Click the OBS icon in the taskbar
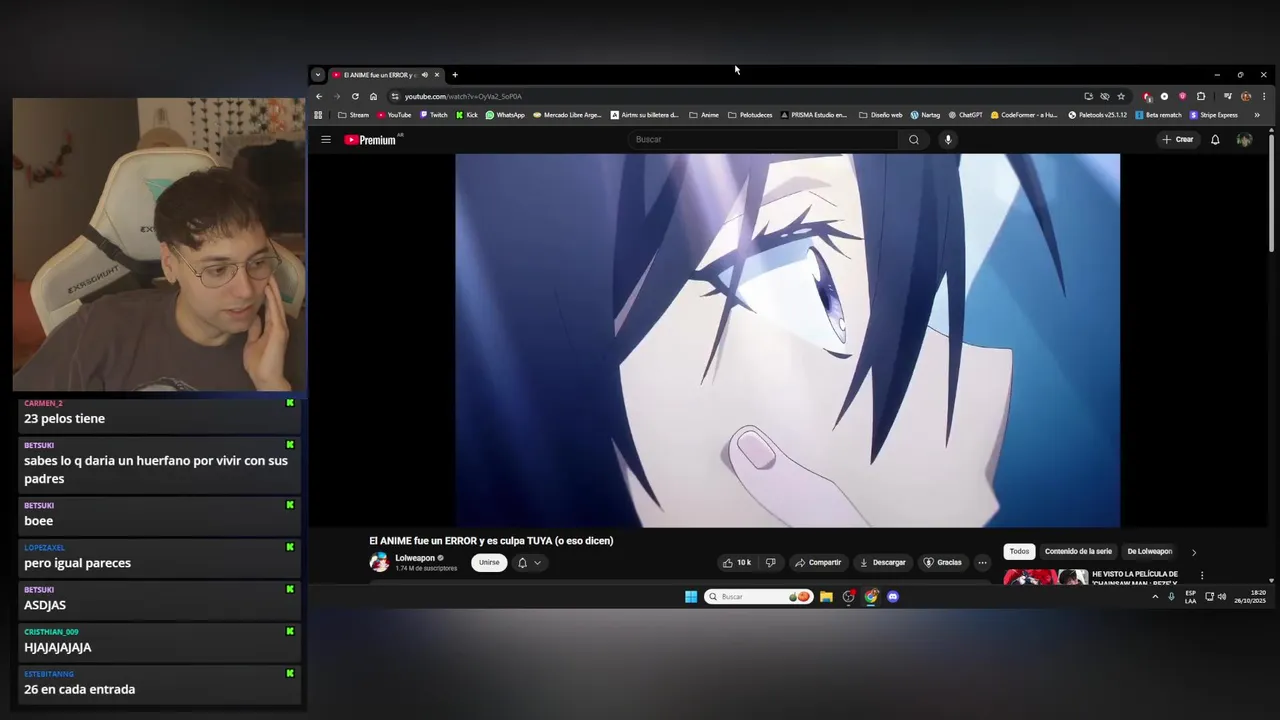The height and width of the screenshot is (720, 1280). click(849, 597)
